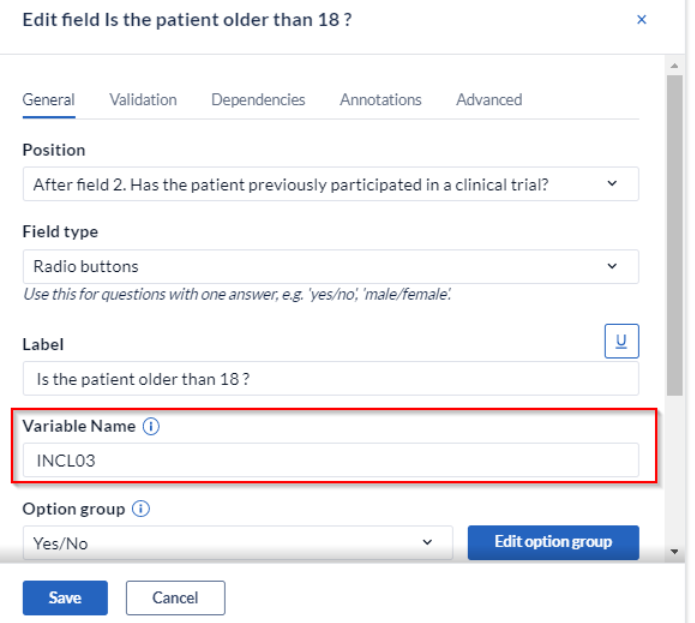Select the Annotations tab

point(381,100)
